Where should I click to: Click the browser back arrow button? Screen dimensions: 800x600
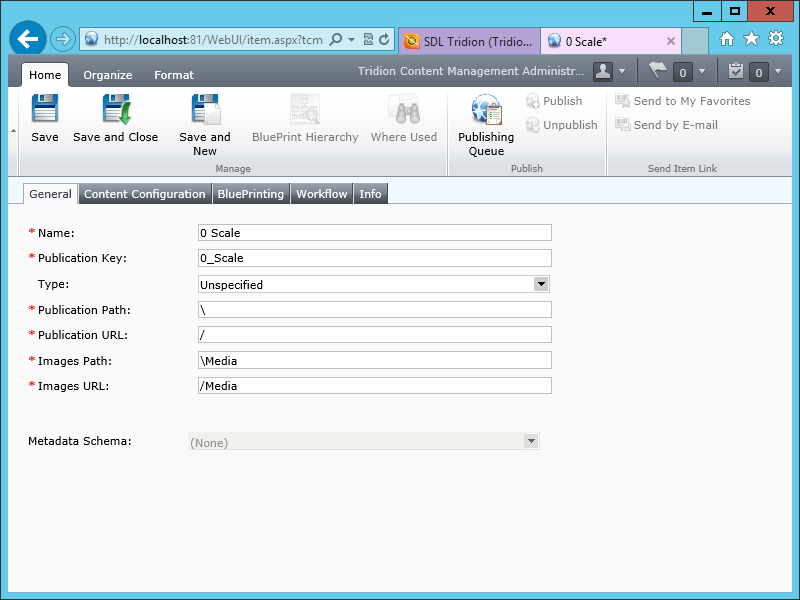pyautogui.click(x=29, y=39)
